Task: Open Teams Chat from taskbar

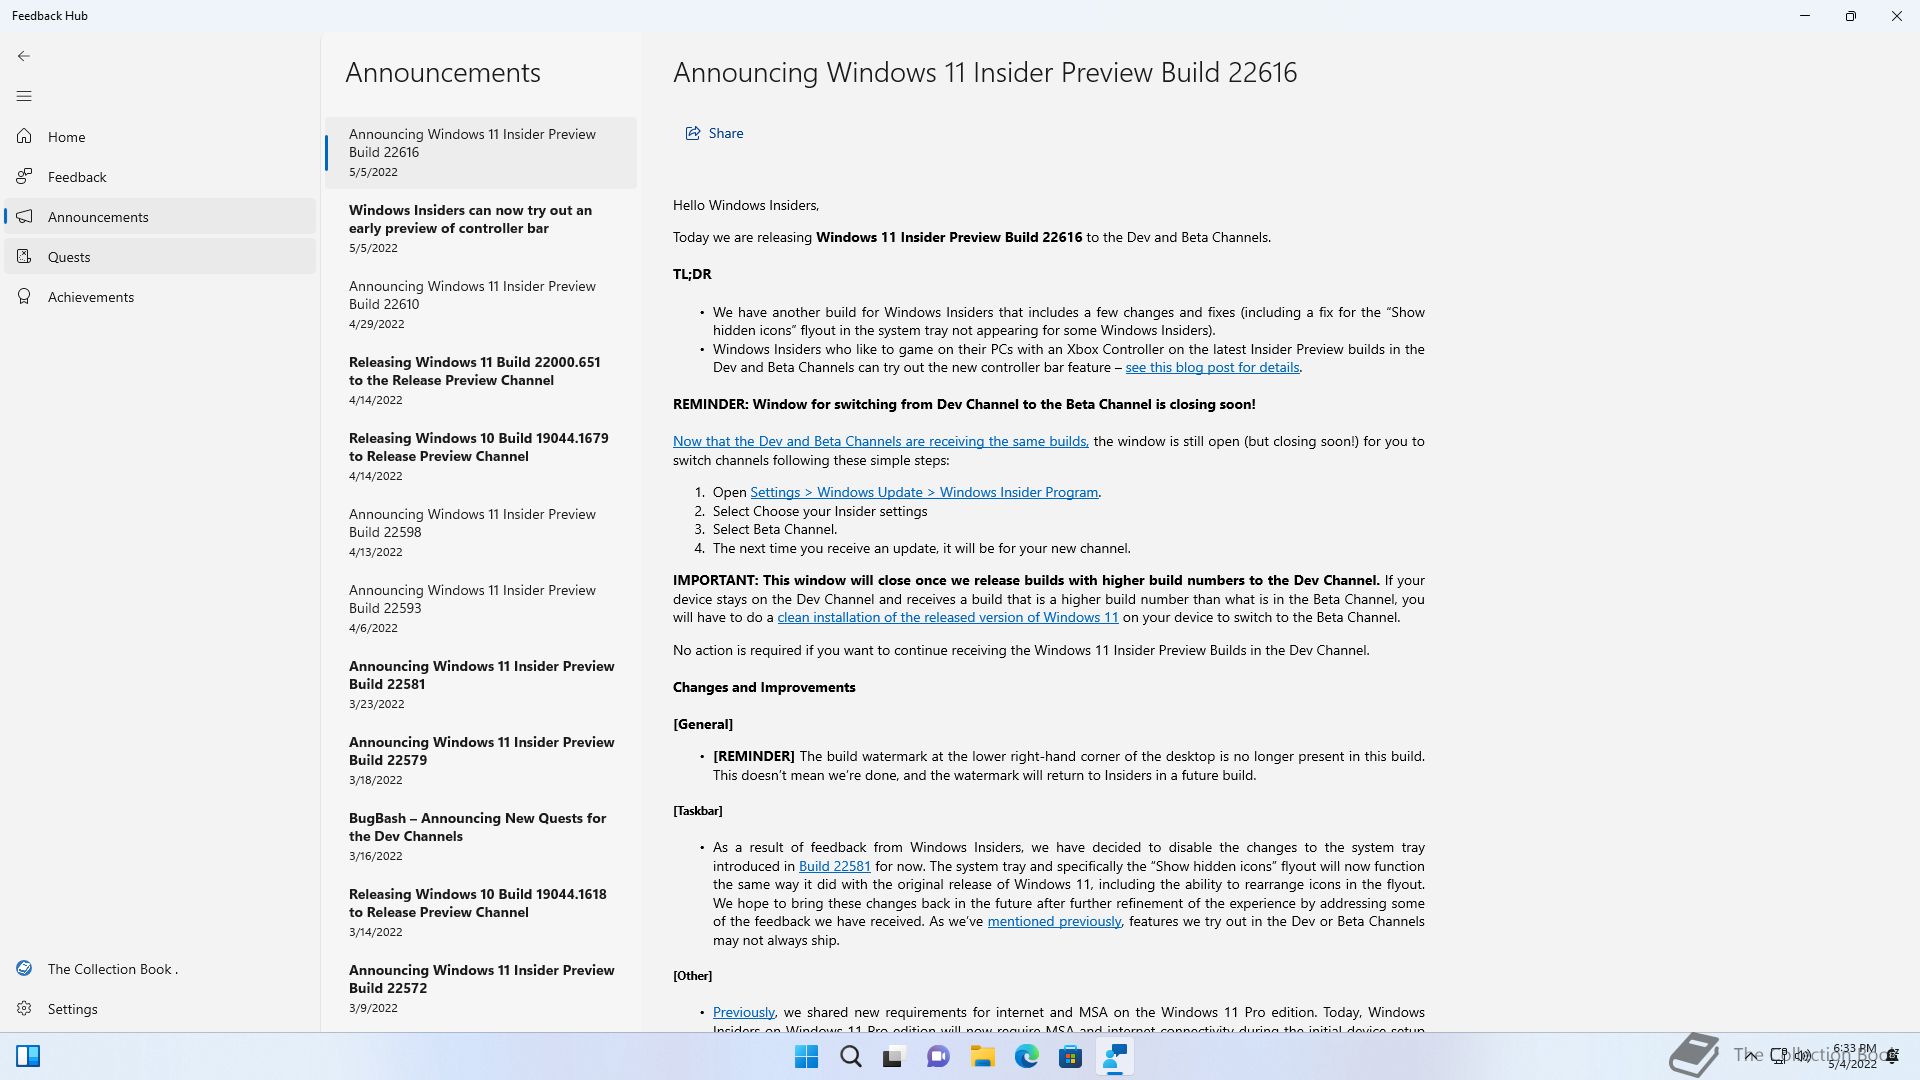Action: point(938,1056)
